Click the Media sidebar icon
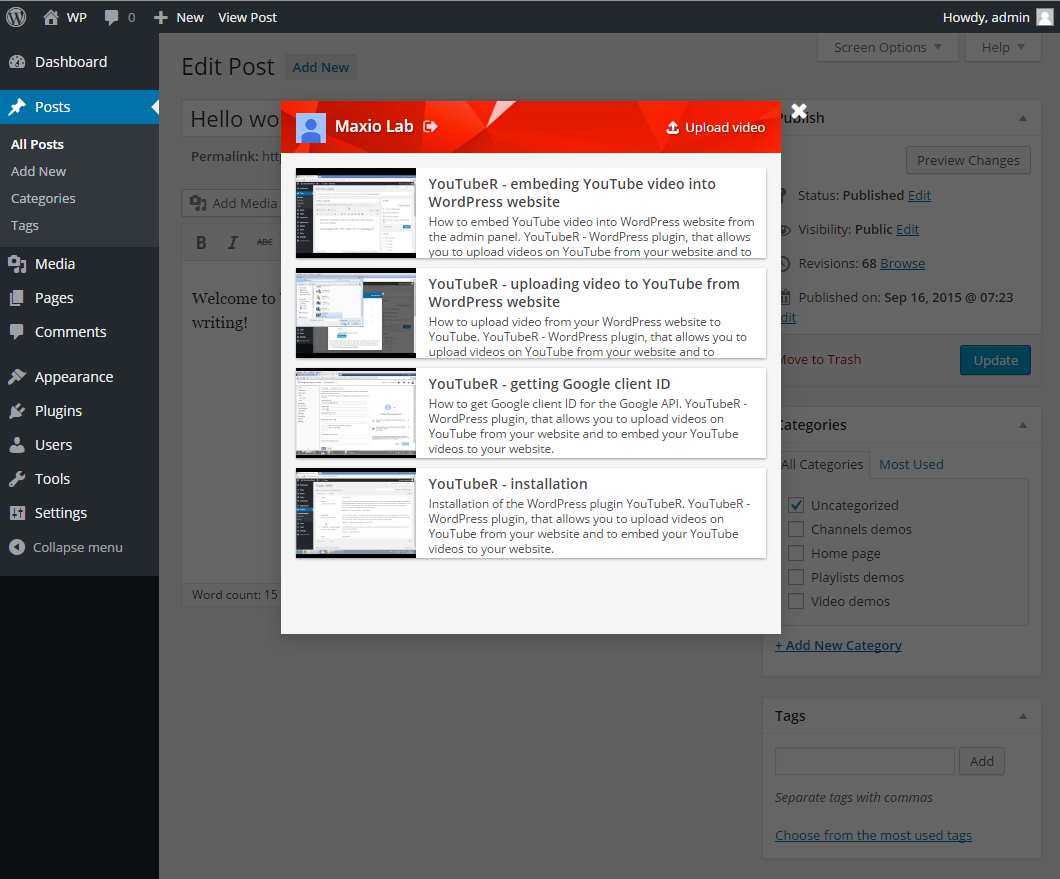Viewport: 1060px width, 879px height. (17, 264)
